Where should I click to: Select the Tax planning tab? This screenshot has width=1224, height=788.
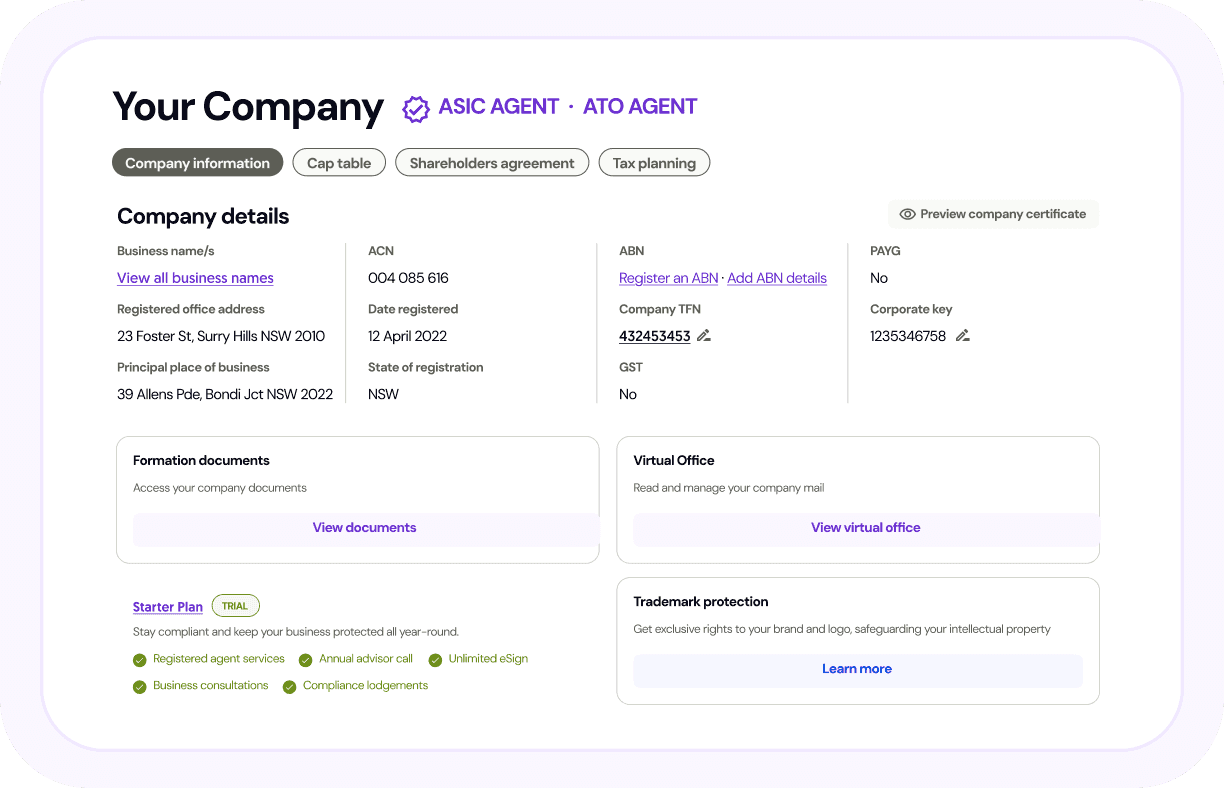(654, 163)
